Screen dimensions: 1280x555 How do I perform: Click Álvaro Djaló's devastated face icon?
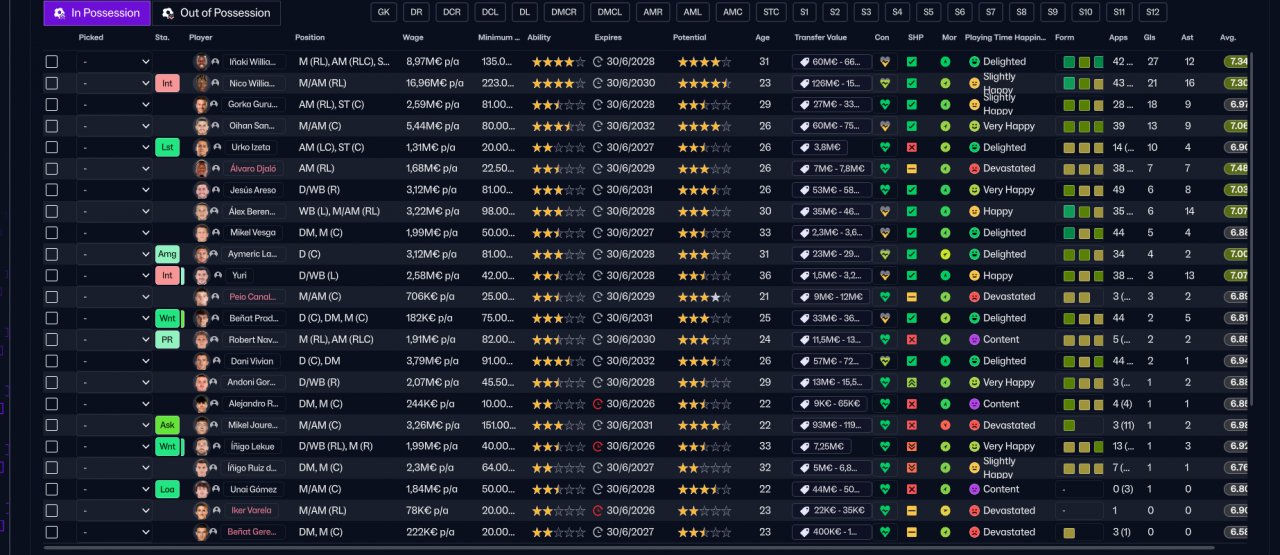[x=975, y=169]
